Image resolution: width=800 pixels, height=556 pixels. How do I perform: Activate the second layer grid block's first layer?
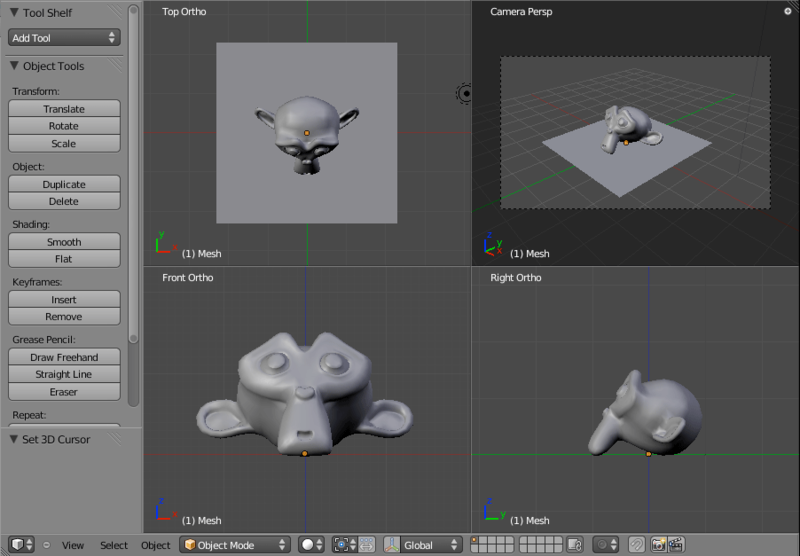(x=523, y=541)
